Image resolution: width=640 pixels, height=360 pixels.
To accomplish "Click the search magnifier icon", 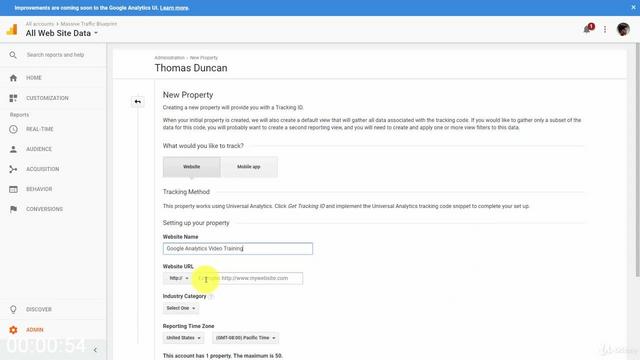I will (13, 55).
